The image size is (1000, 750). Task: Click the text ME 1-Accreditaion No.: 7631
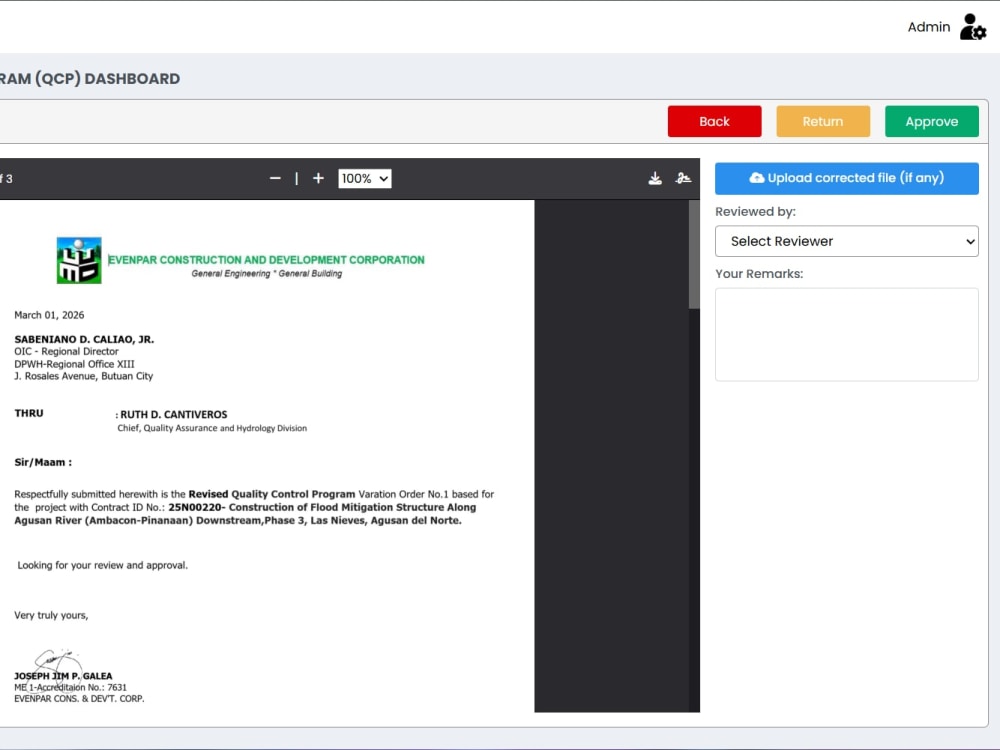[x=70, y=688]
